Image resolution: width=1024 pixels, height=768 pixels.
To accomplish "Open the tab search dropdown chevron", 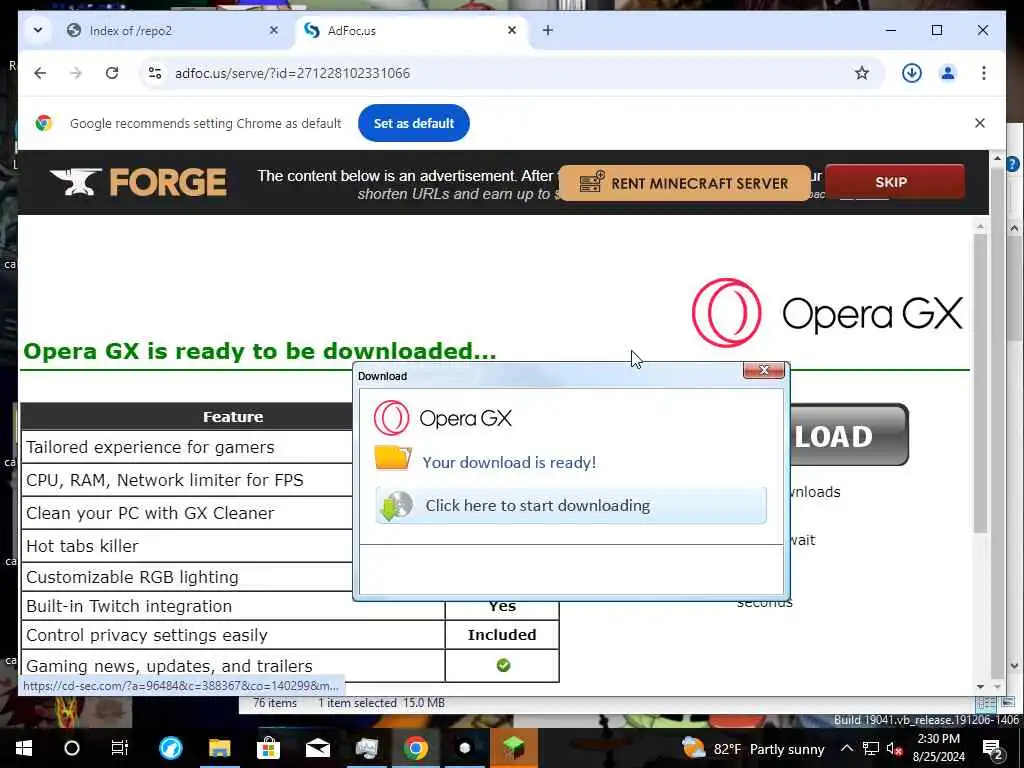I will click(x=37, y=31).
